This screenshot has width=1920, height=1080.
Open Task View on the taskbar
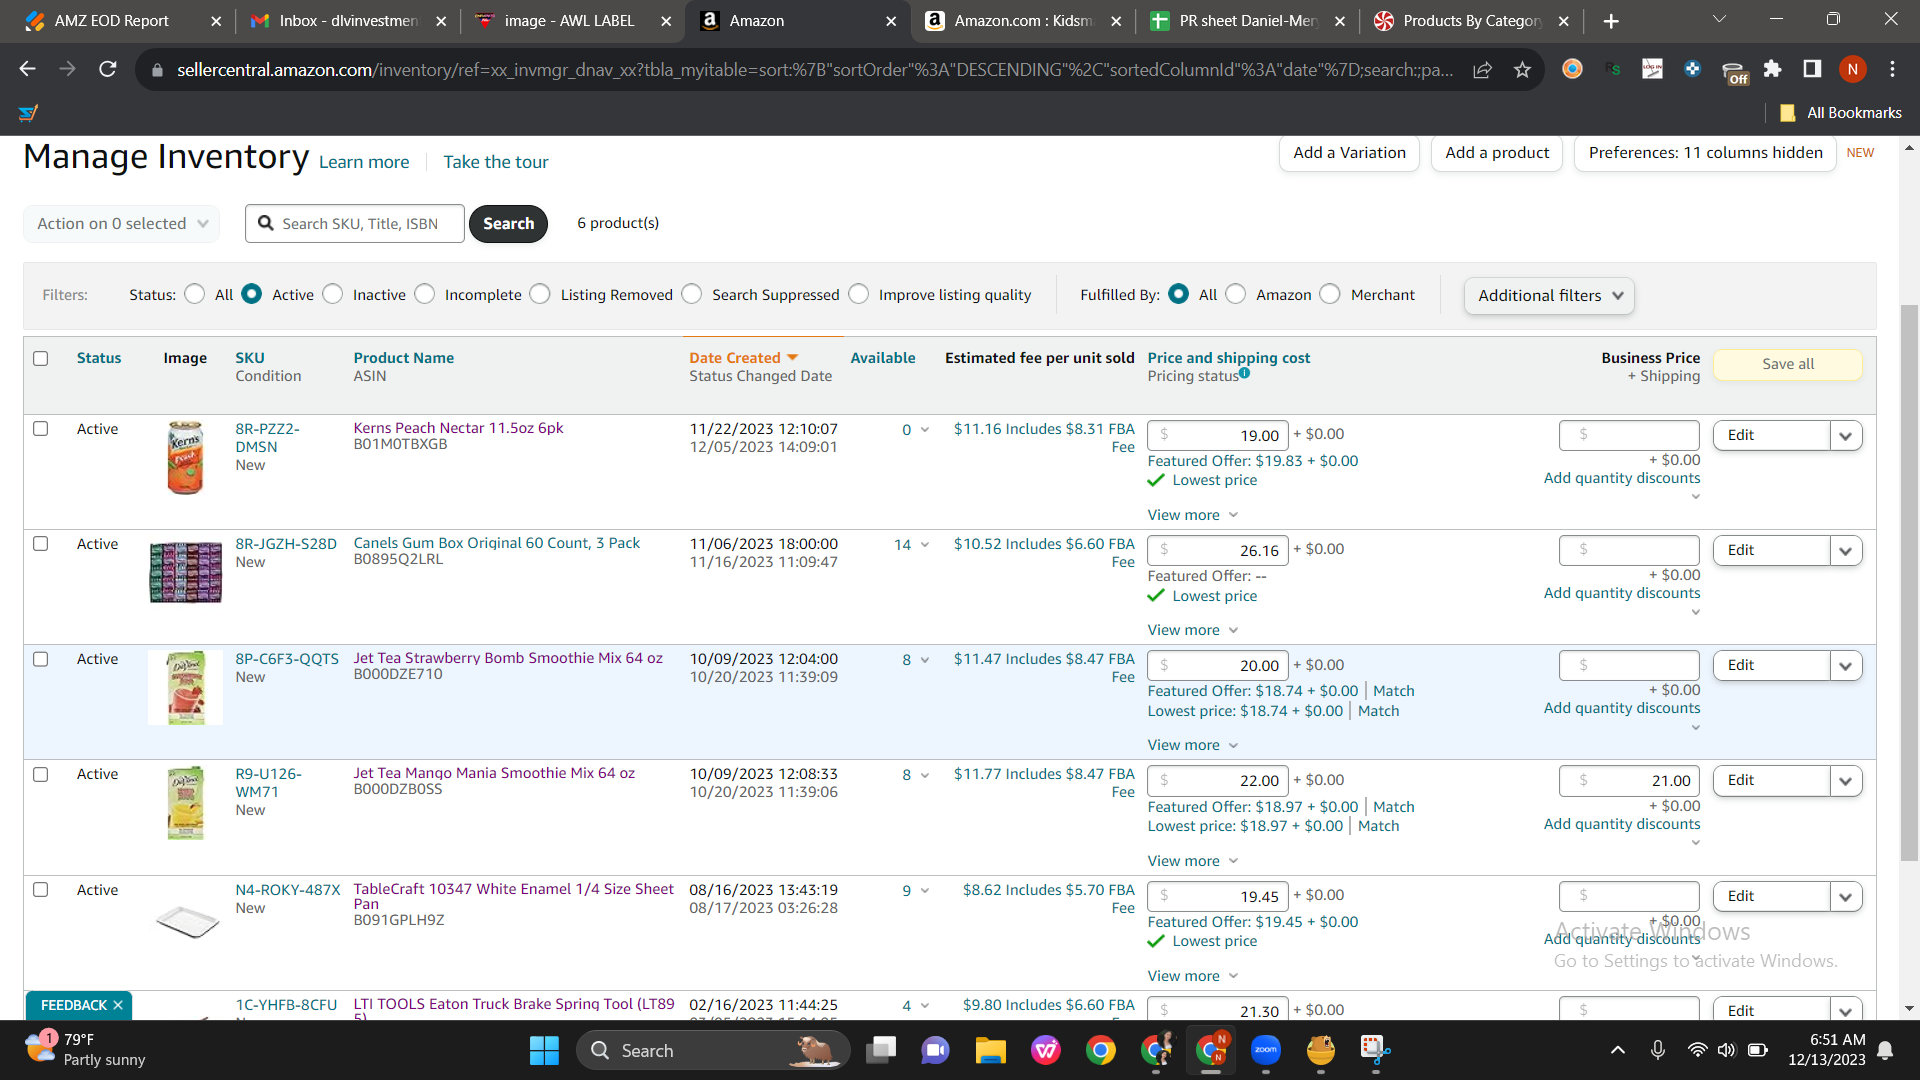(x=881, y=1050)
